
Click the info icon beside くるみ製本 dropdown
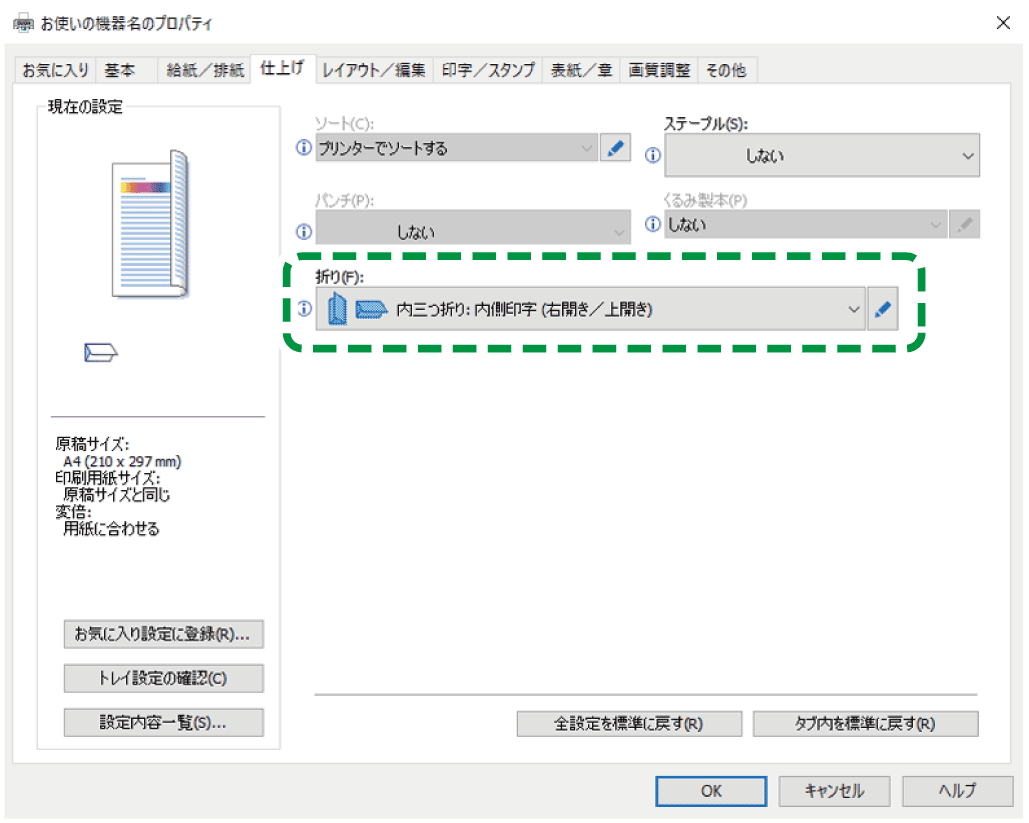click(653, 224)
